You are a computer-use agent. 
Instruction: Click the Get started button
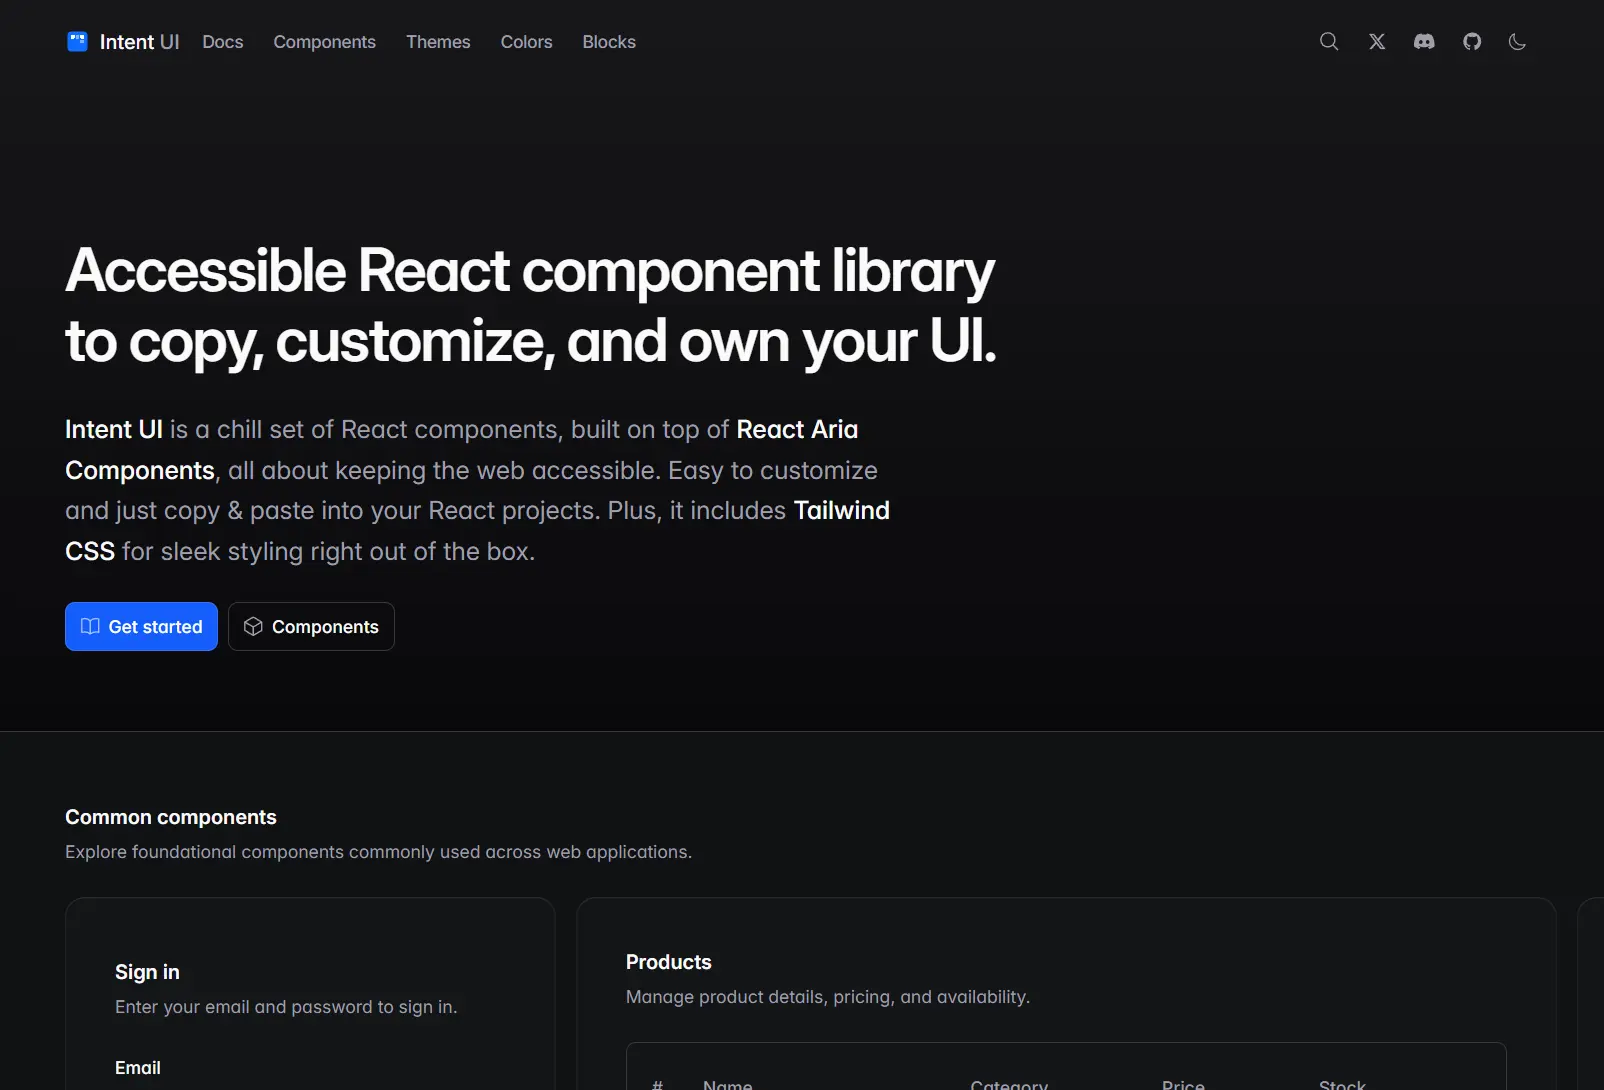click(x=141, y=626)
